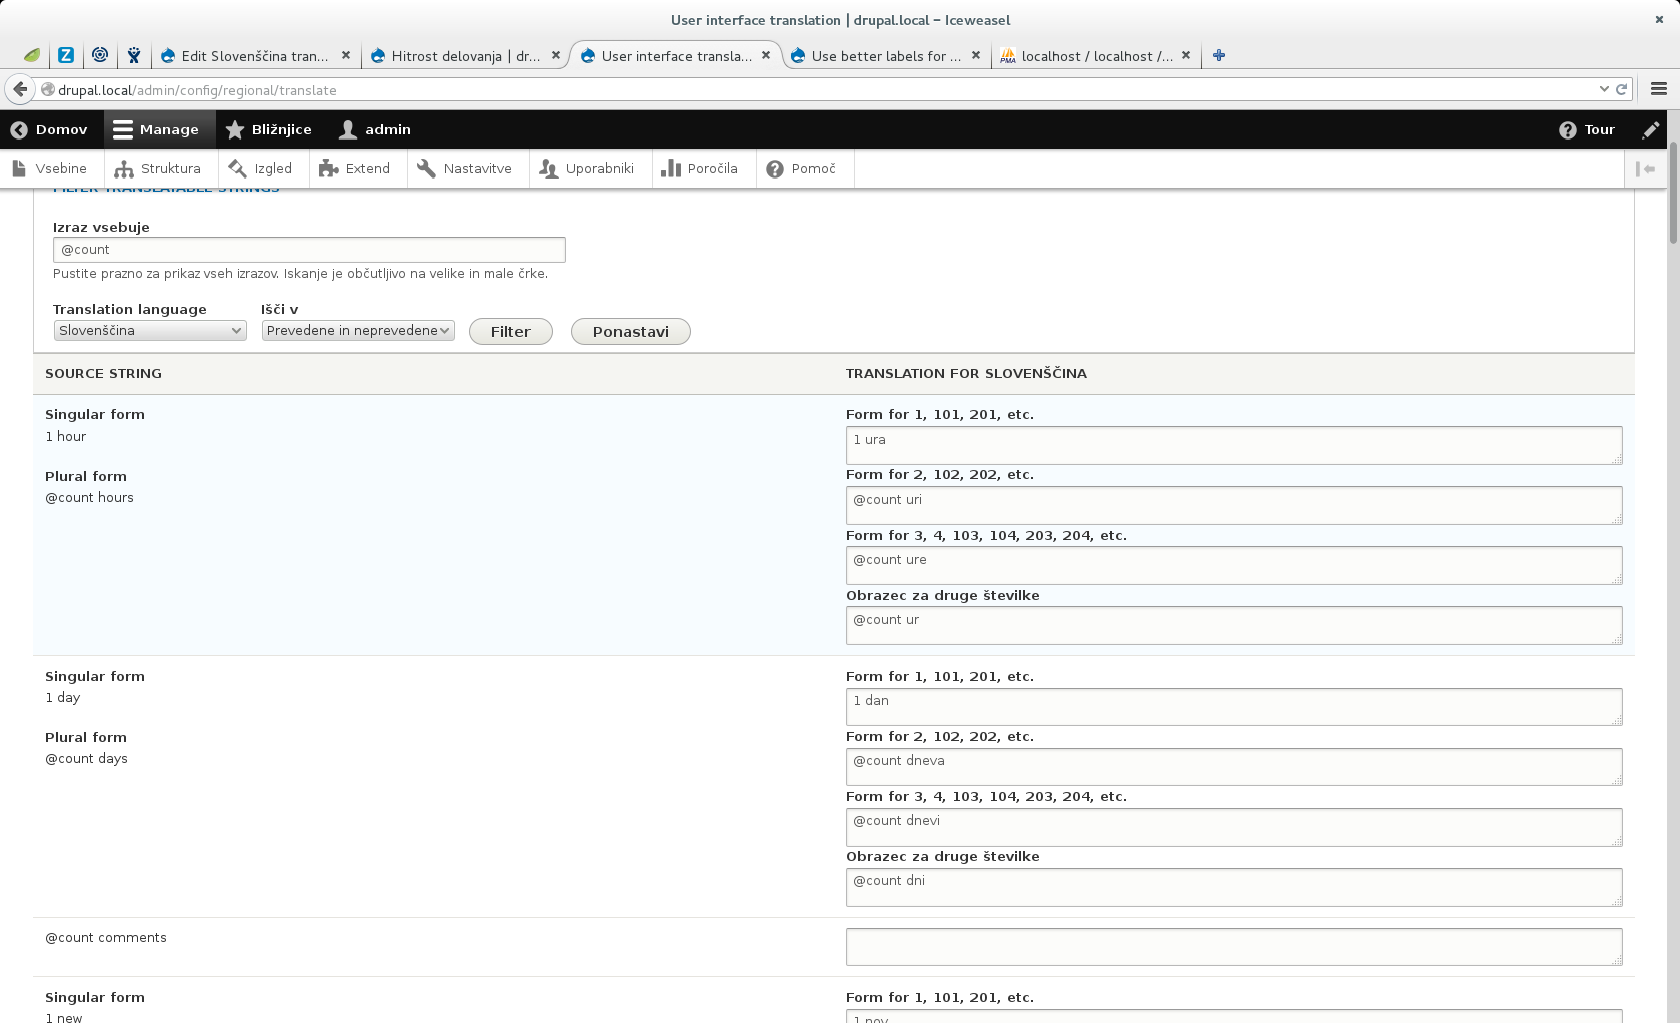Click the Bližnjice star icon
1680x1023 pixels.
point(234,129)
